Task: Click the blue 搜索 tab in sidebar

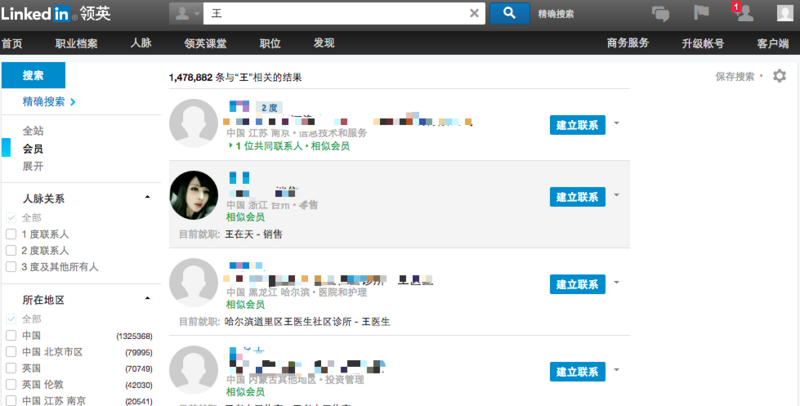Action: (33, 75)
